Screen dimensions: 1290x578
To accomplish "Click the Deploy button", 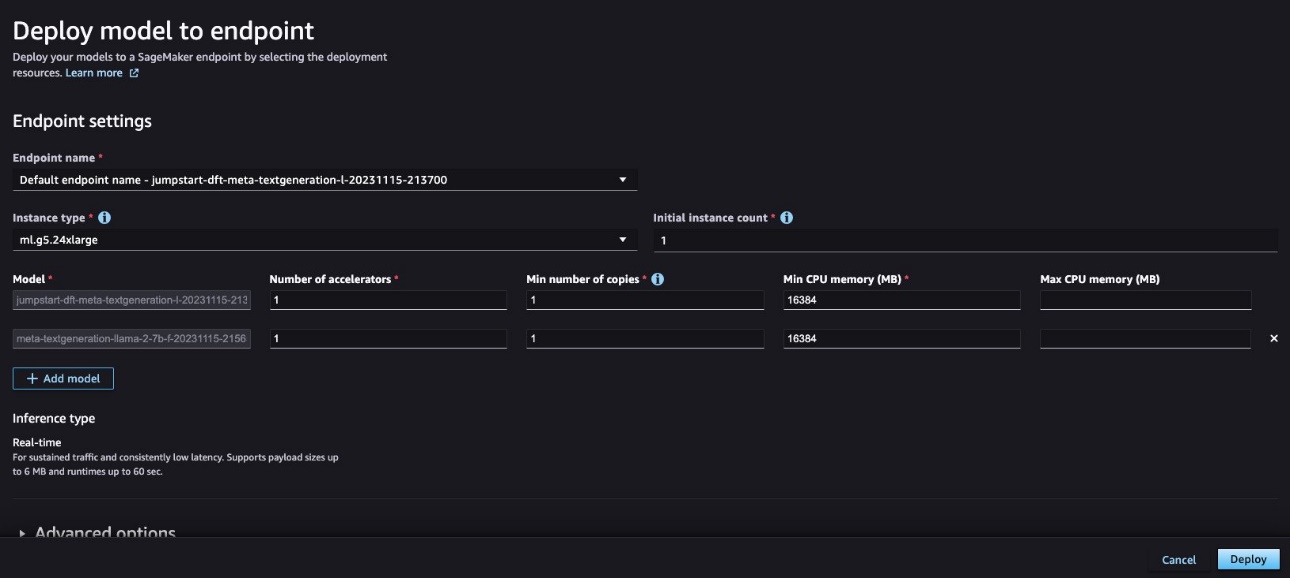I will 1248,560.
